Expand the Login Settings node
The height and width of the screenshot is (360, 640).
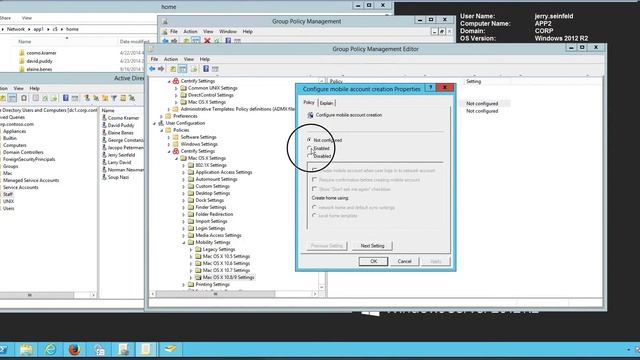point(184,228)
